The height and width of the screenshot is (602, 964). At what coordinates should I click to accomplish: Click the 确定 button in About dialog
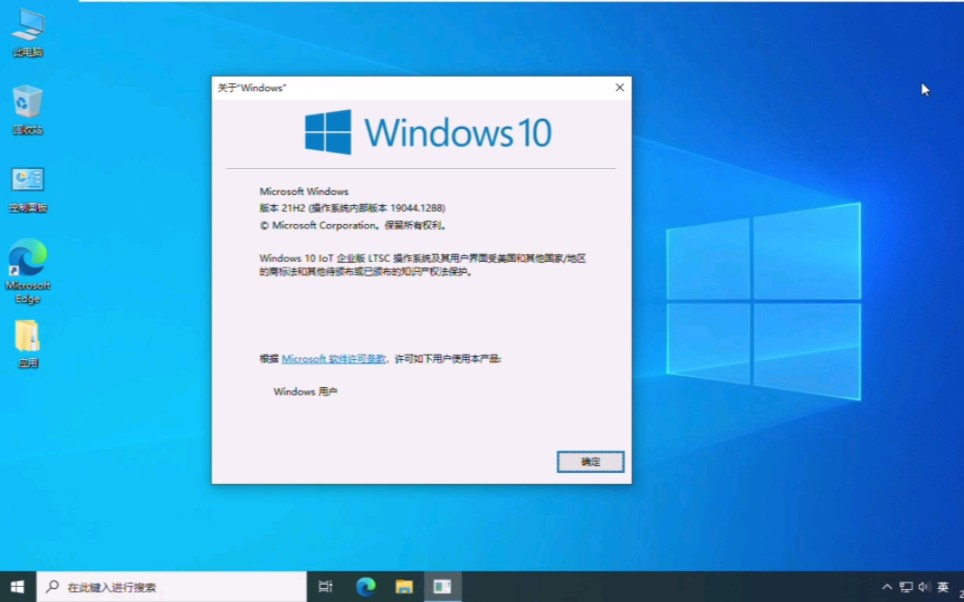590,462
